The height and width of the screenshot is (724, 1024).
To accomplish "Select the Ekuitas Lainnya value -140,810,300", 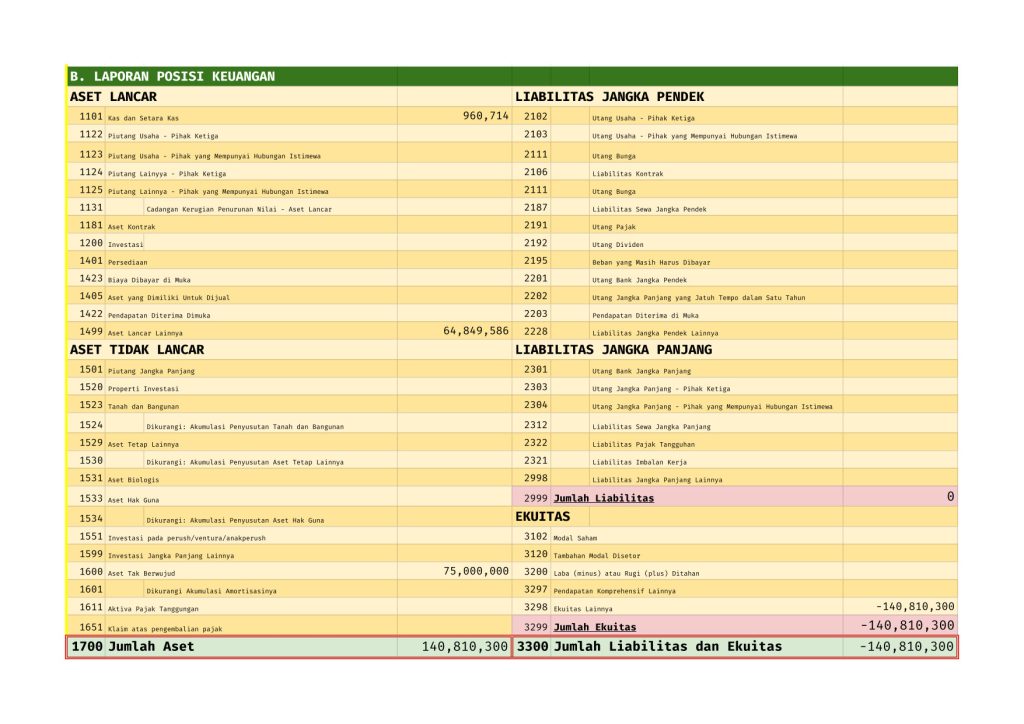I will click(x=915, y=606).
